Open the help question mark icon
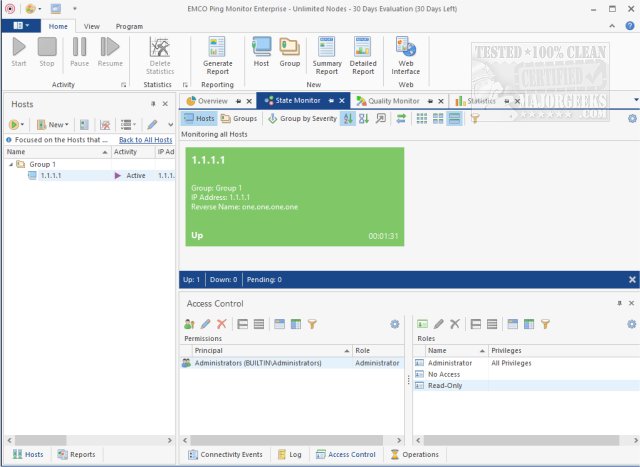640x467 pixels. click(630, 26)
